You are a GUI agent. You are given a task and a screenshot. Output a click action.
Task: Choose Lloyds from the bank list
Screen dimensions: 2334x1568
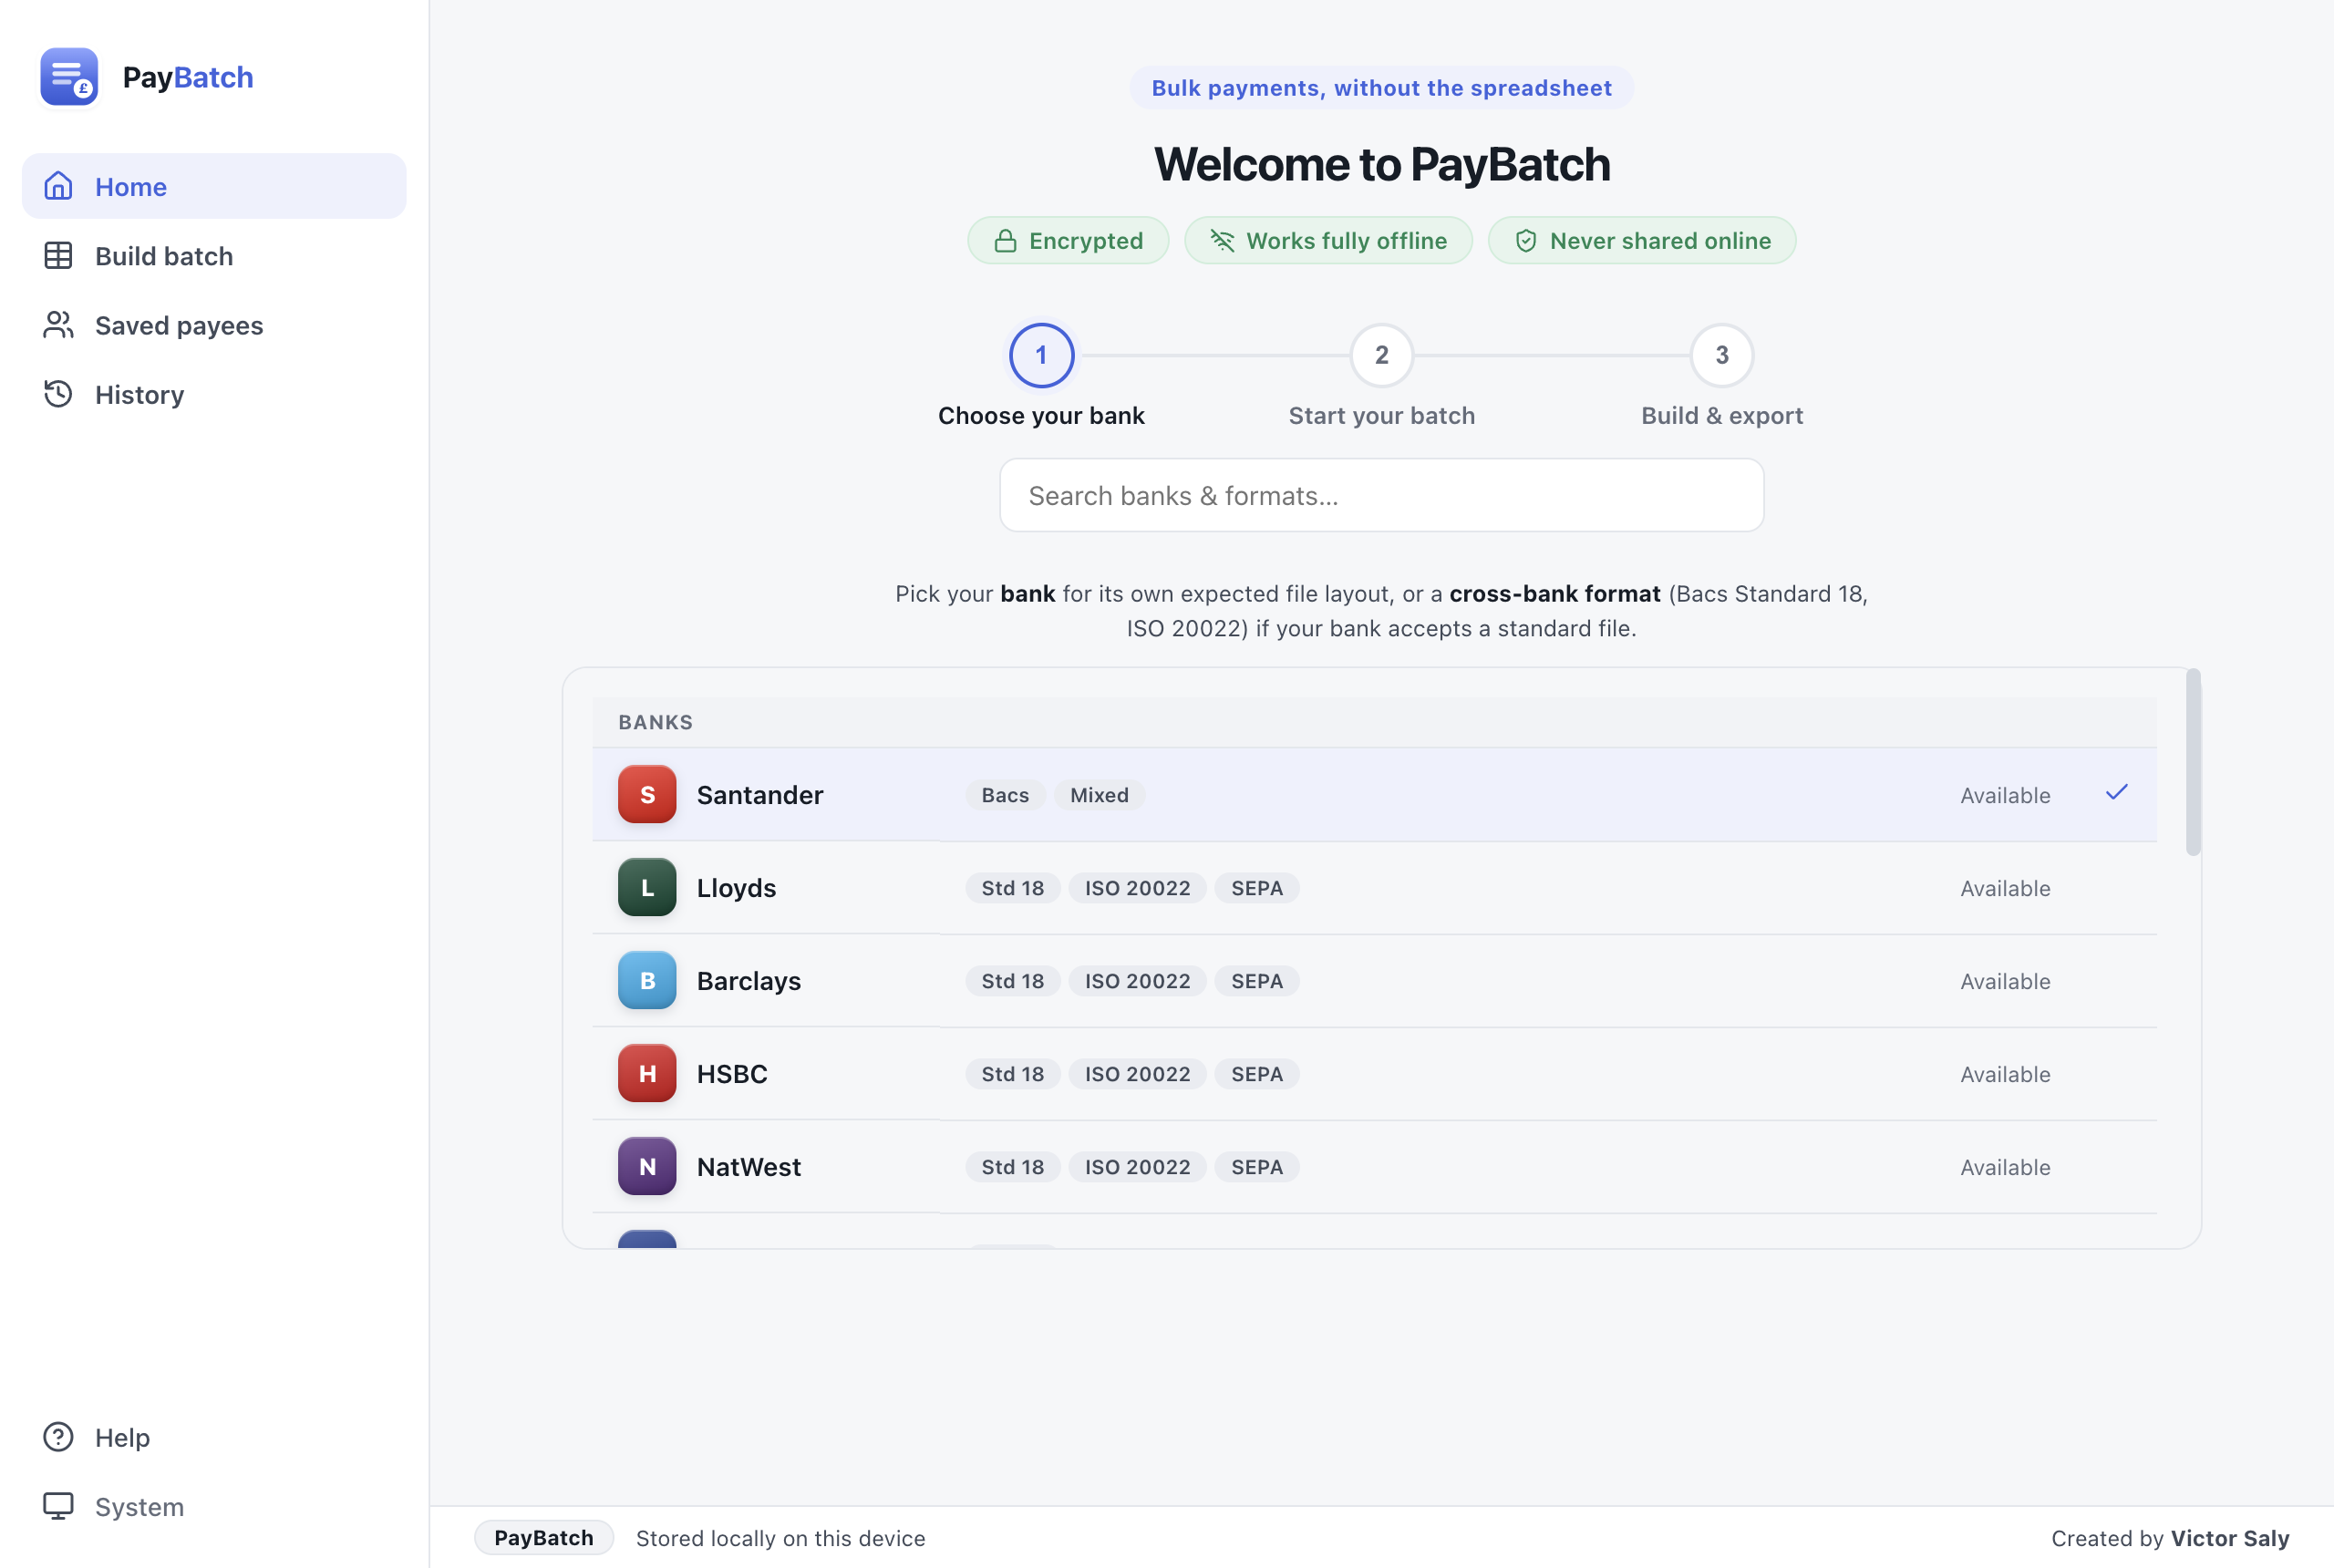(1374, 887)
